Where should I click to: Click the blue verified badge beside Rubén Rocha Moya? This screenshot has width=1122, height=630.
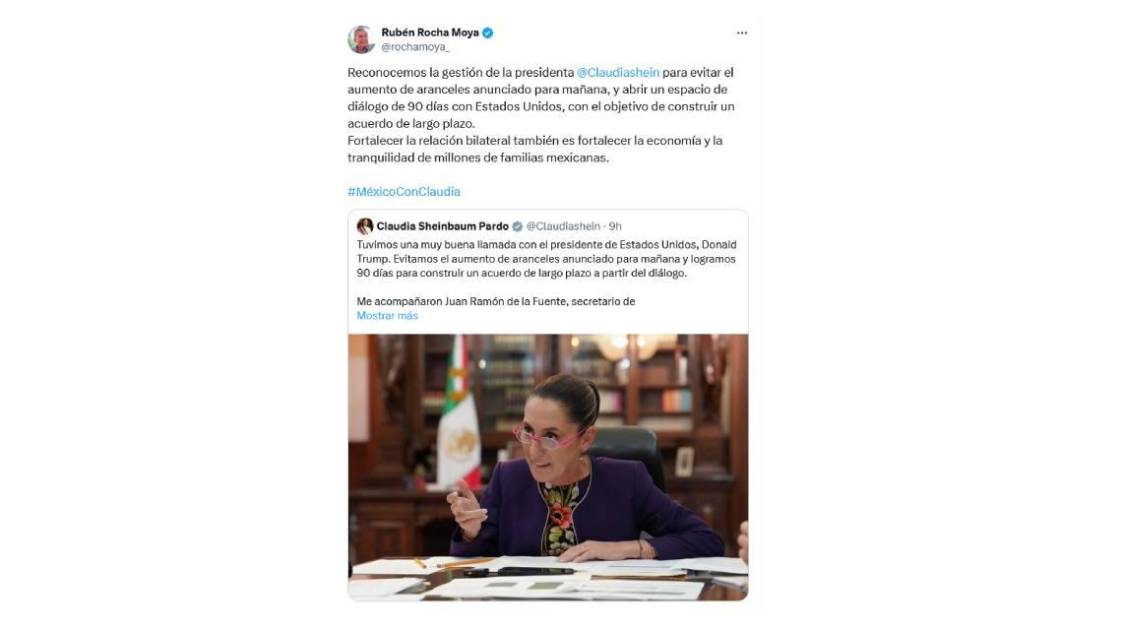(x=487, y=33)
